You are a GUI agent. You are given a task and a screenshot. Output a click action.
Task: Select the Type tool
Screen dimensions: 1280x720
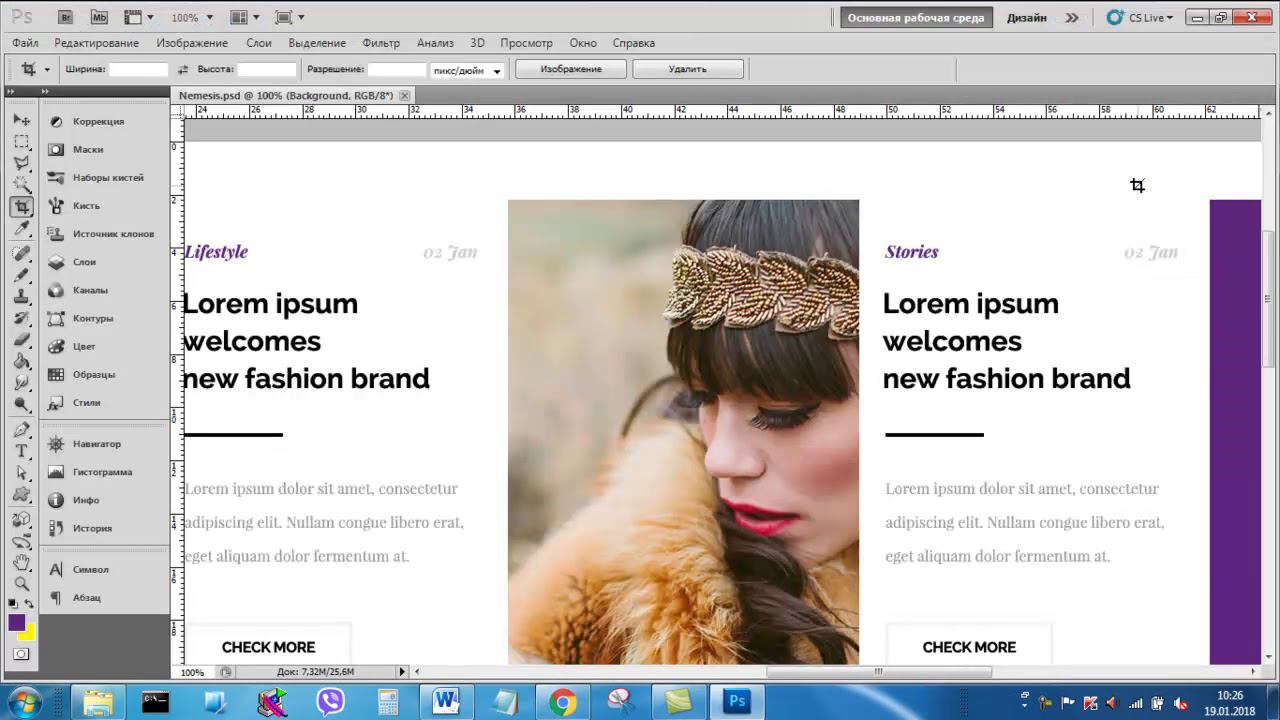pyautogui.click(x=21, y=451)
